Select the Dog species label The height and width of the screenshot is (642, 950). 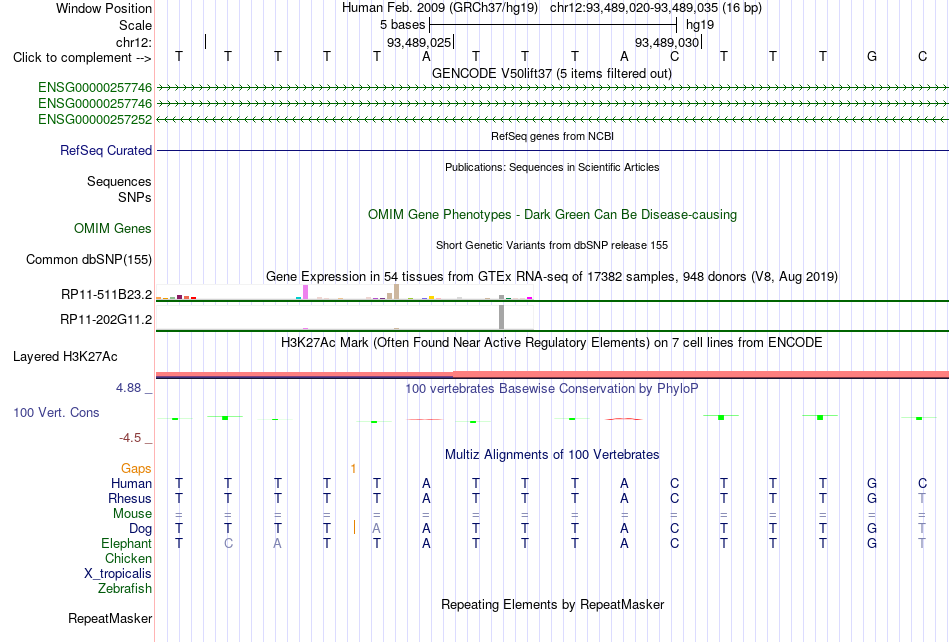click(140, 529)
